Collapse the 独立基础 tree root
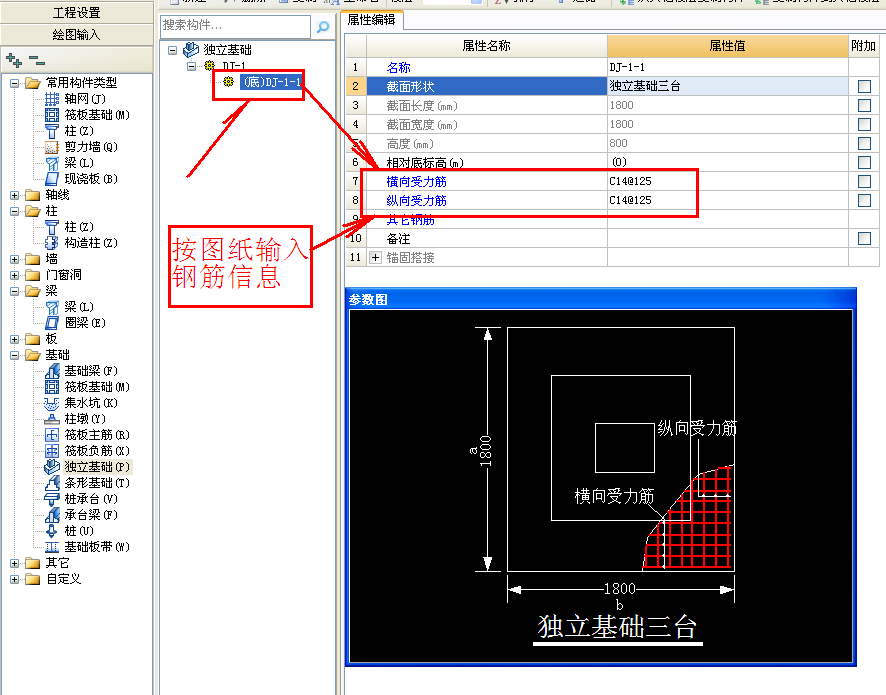This screenshot has height=695, width=886. click(172, 50)
